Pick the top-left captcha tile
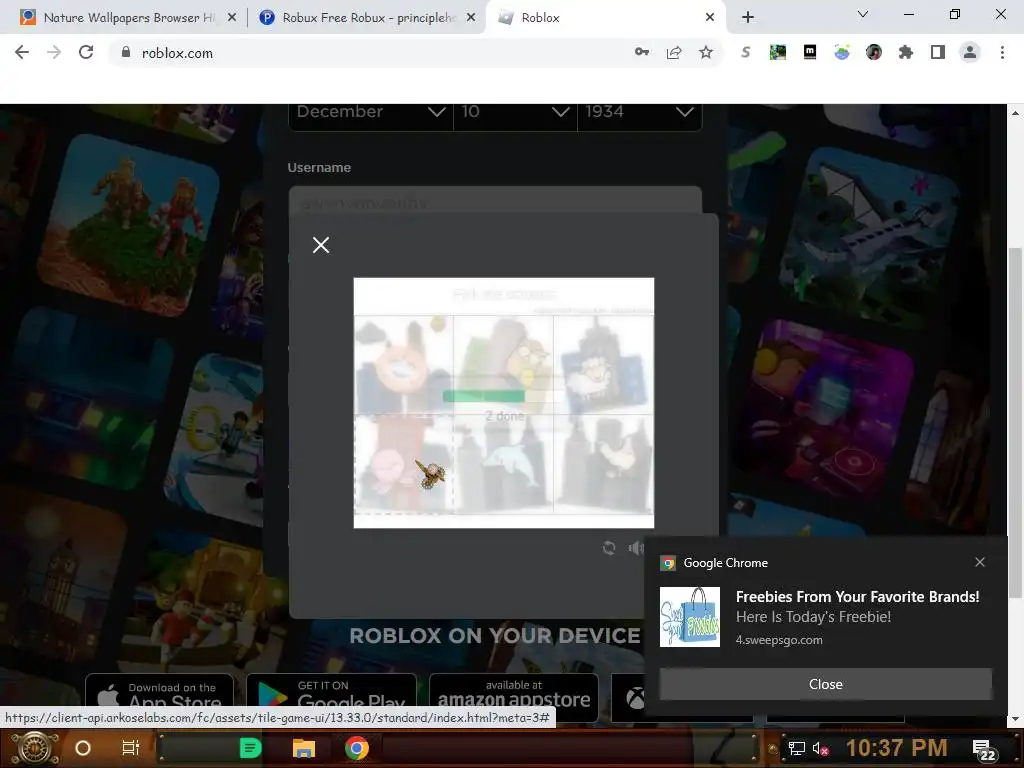Image resolution: width=1024 pixels, height=768 pixels. point(404,364)
